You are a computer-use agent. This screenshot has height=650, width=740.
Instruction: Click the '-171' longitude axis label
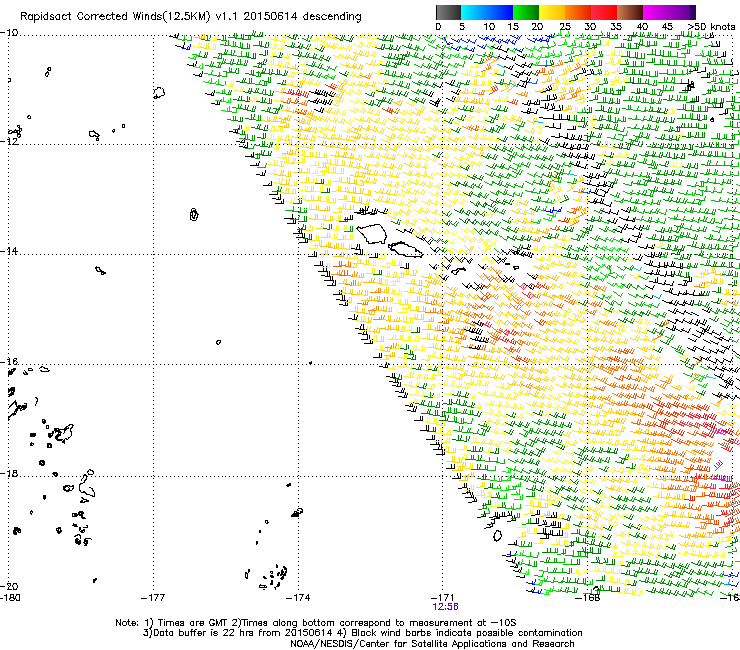tap(443, 598)
